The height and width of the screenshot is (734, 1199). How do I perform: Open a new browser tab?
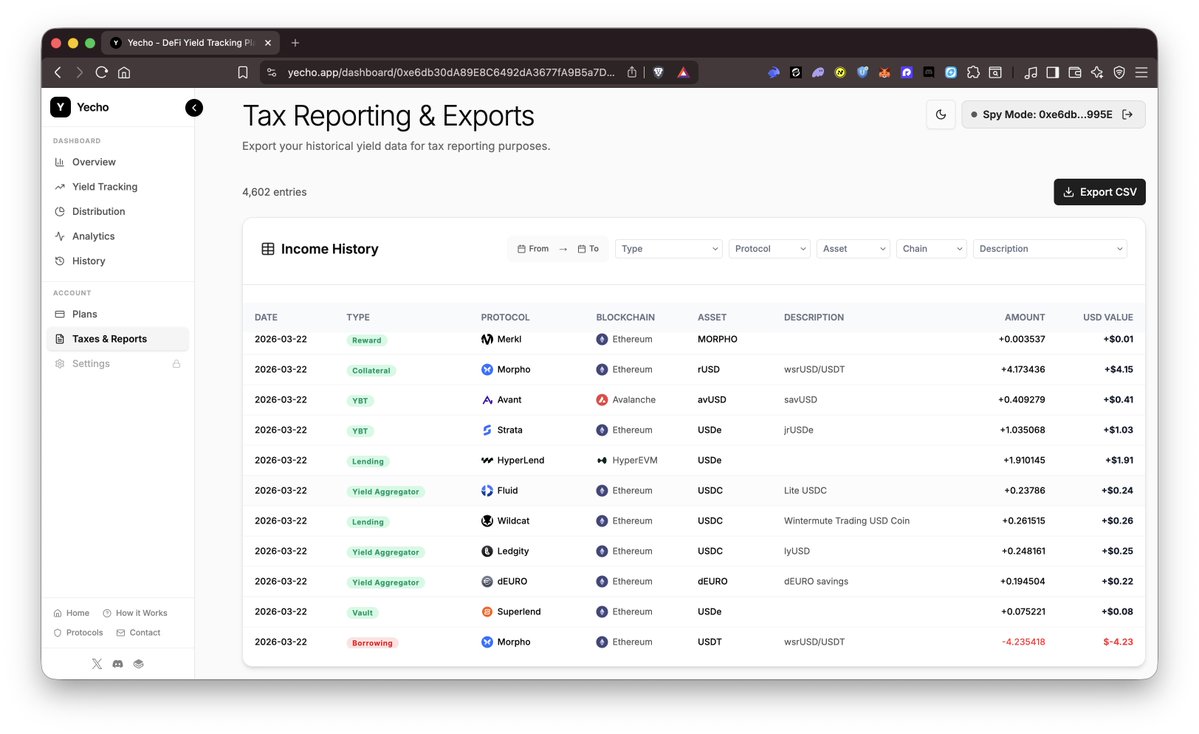(x=295, y=43)
